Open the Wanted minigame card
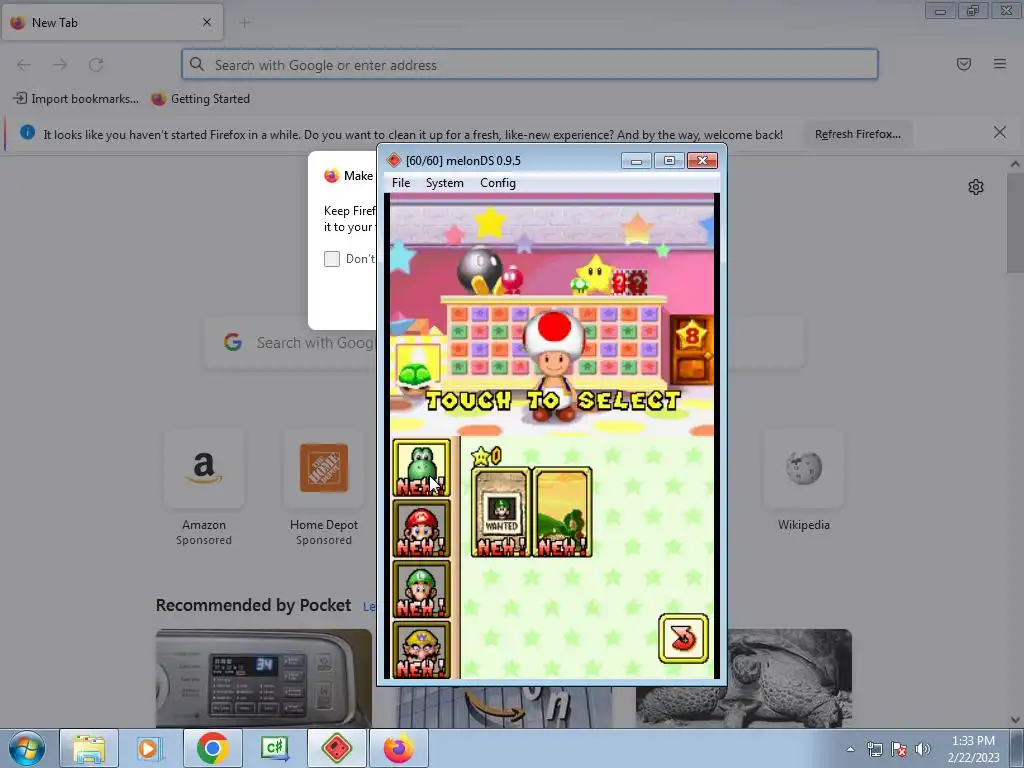 [501, 512]
